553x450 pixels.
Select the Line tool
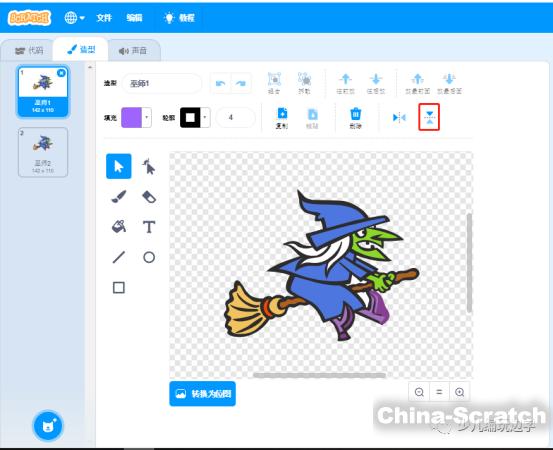pyautogui.click(x=119, y=257)
